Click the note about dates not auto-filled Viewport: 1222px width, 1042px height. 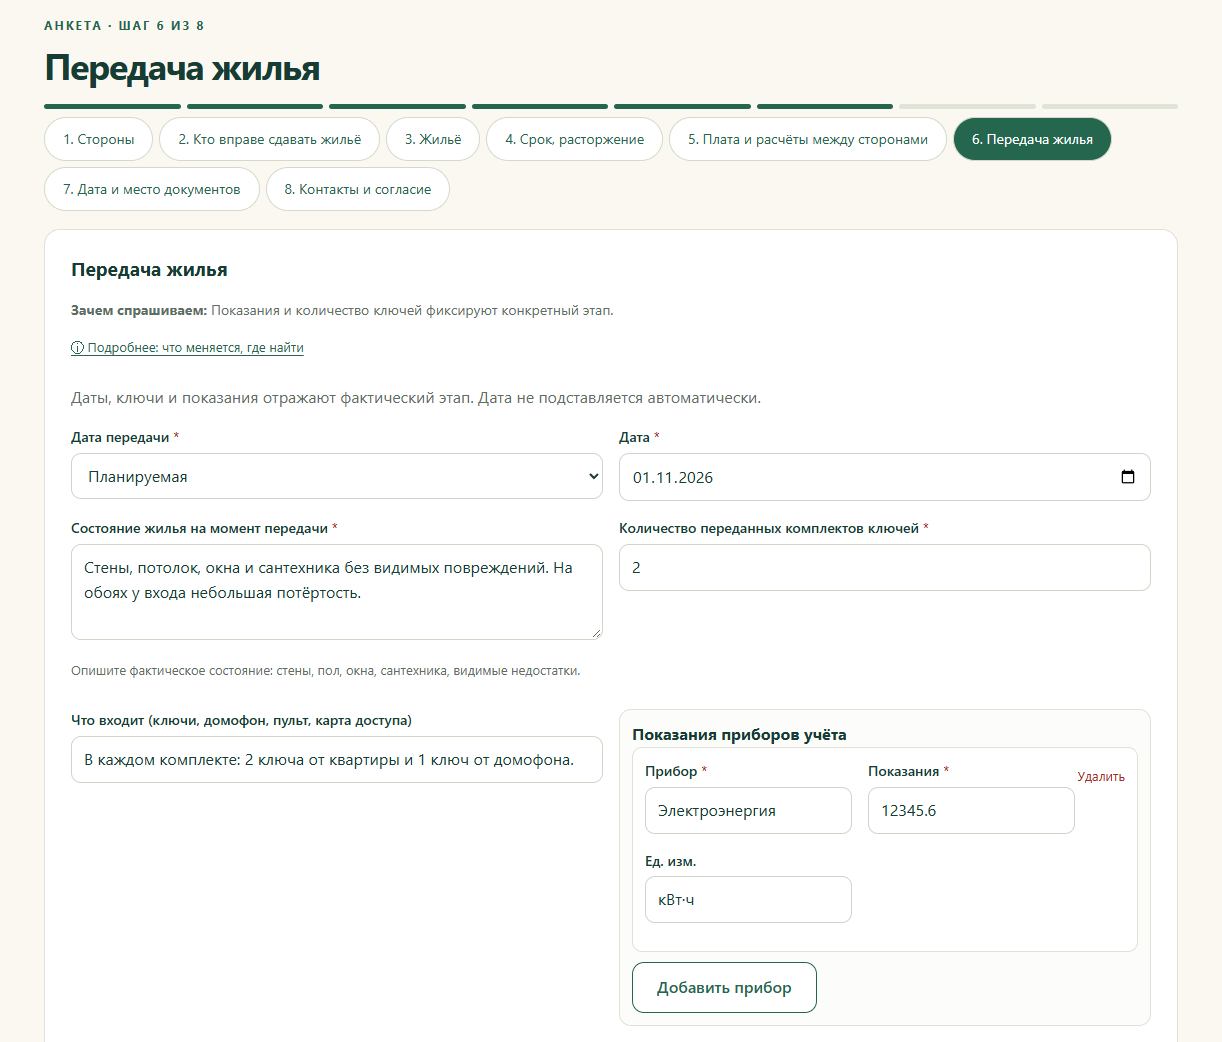416,398
